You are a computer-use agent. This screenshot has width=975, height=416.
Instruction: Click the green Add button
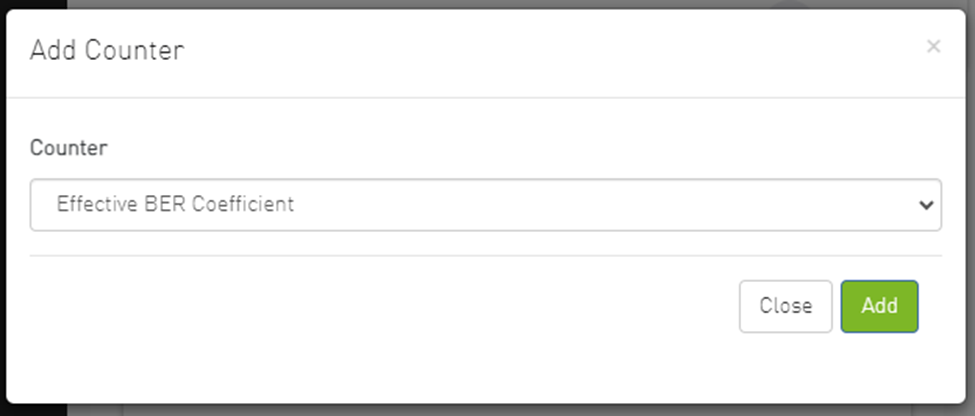pyautogui.click(x=879, y=306)
